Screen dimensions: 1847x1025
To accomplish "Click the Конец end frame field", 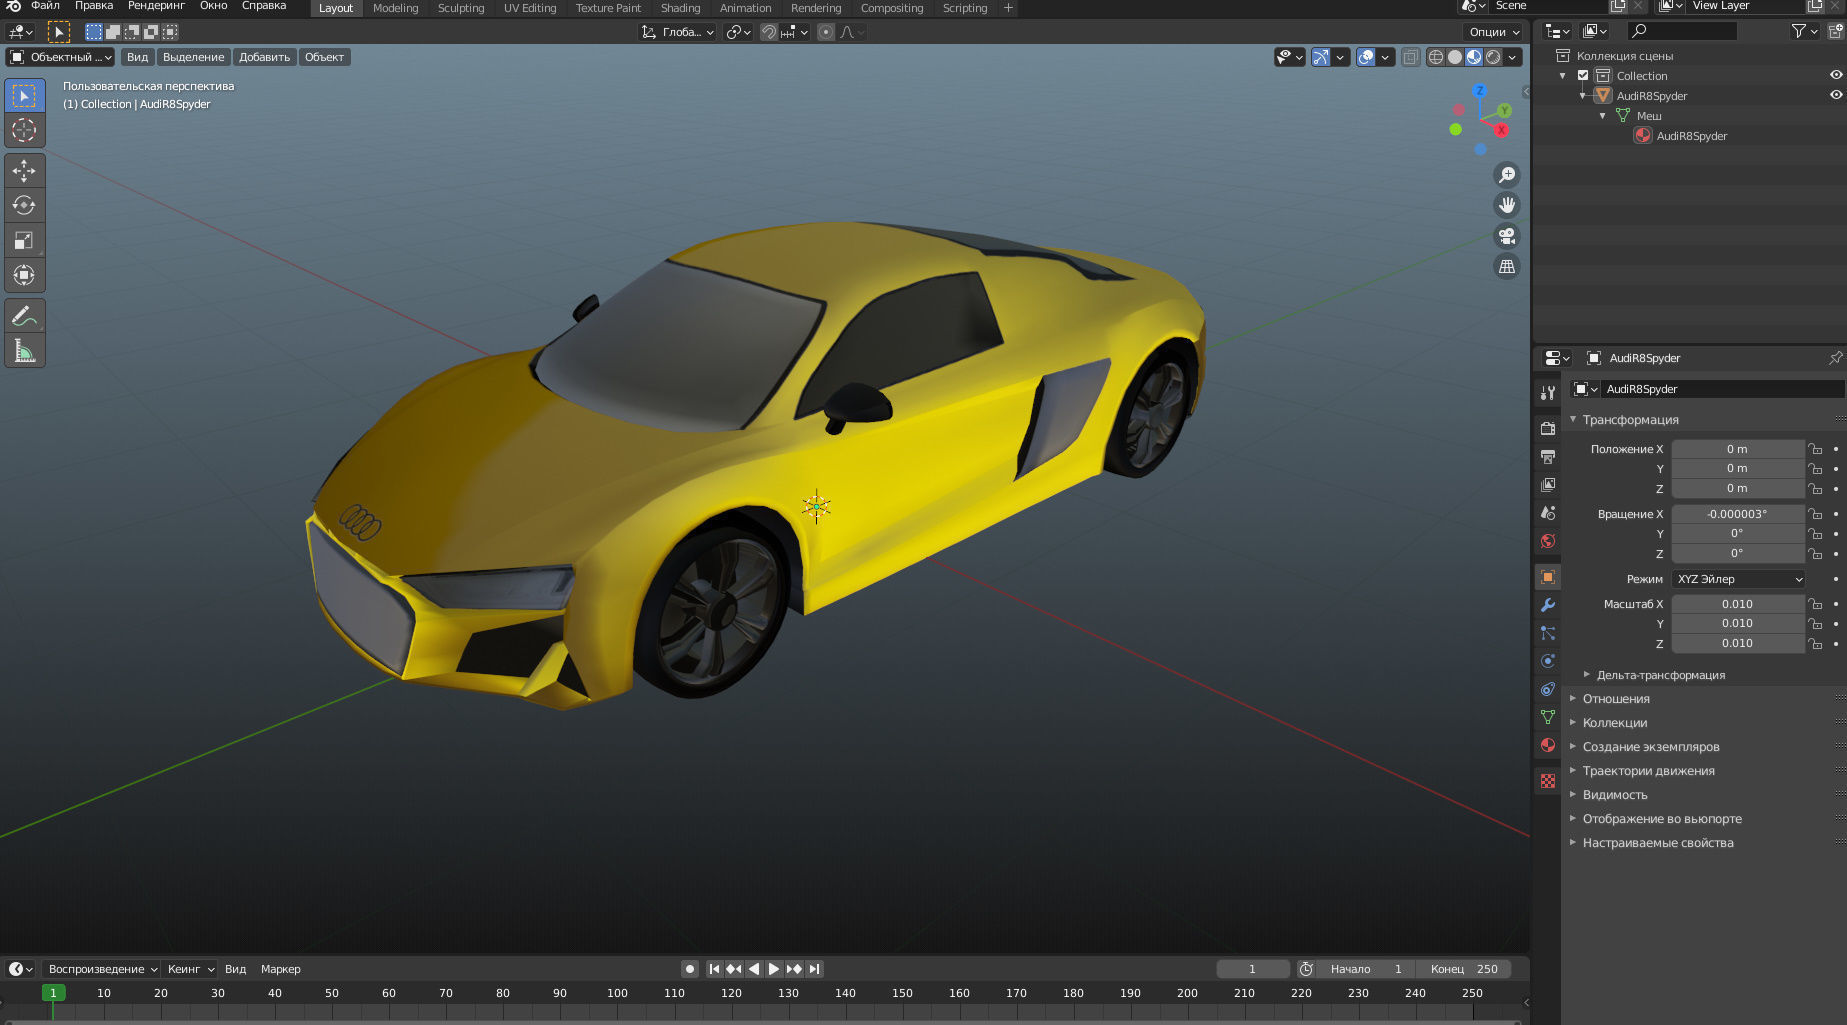I will coord(1466,969).
